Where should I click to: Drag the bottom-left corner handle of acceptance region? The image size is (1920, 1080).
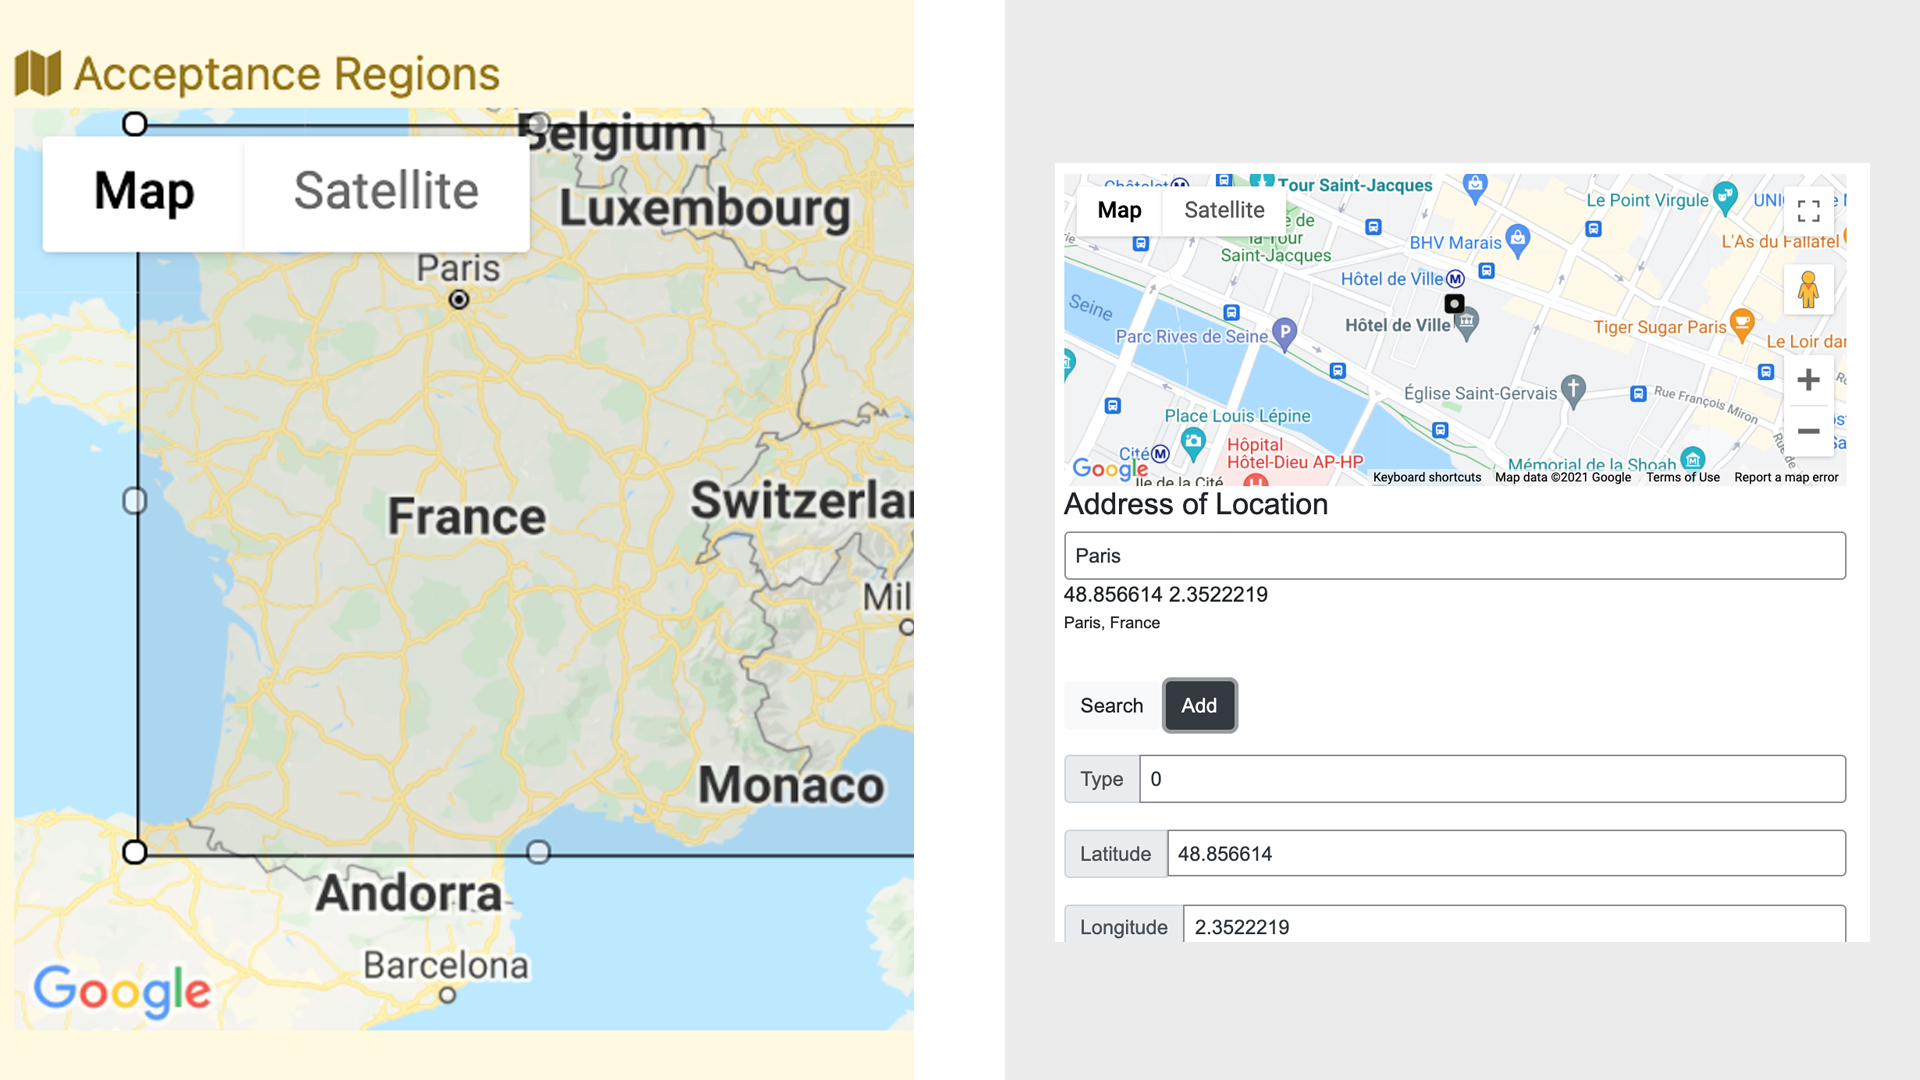coord(133,852)
